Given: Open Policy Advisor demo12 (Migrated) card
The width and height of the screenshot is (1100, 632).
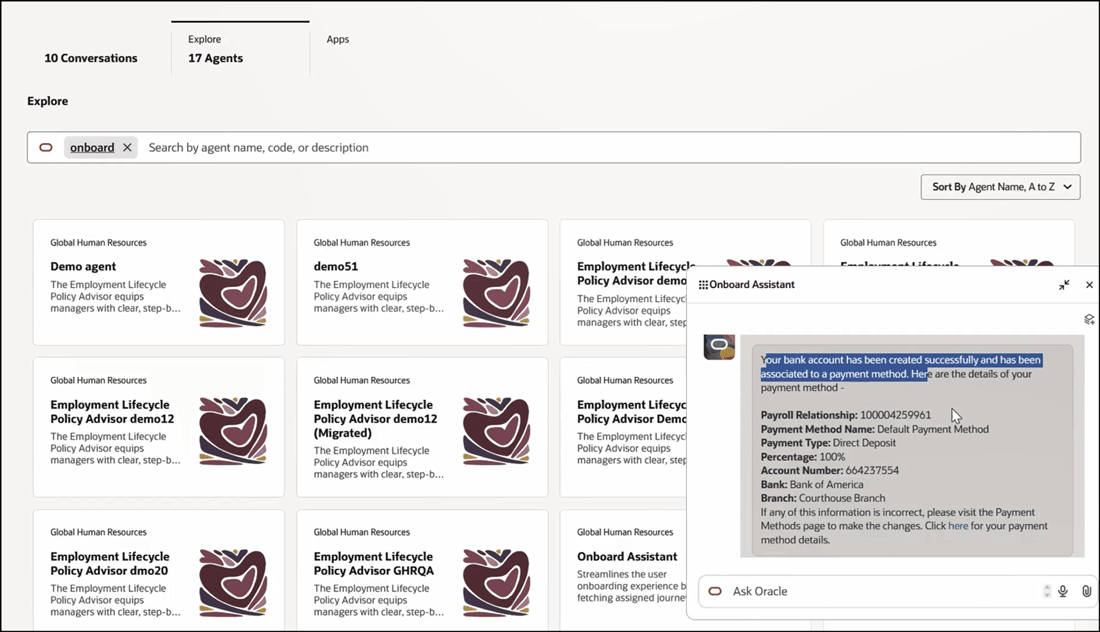Looking at the screenshot, I should point(422,427).
